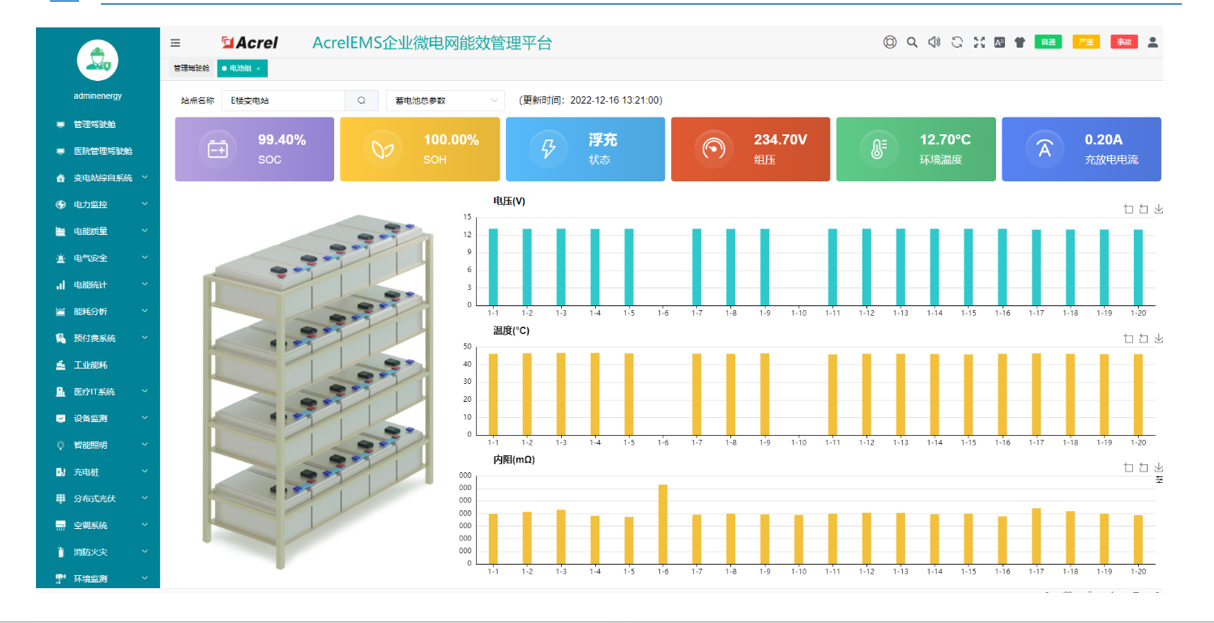Click the 空调系统 air conditioner icon
1214x623 pixels.
coord(61,525)
